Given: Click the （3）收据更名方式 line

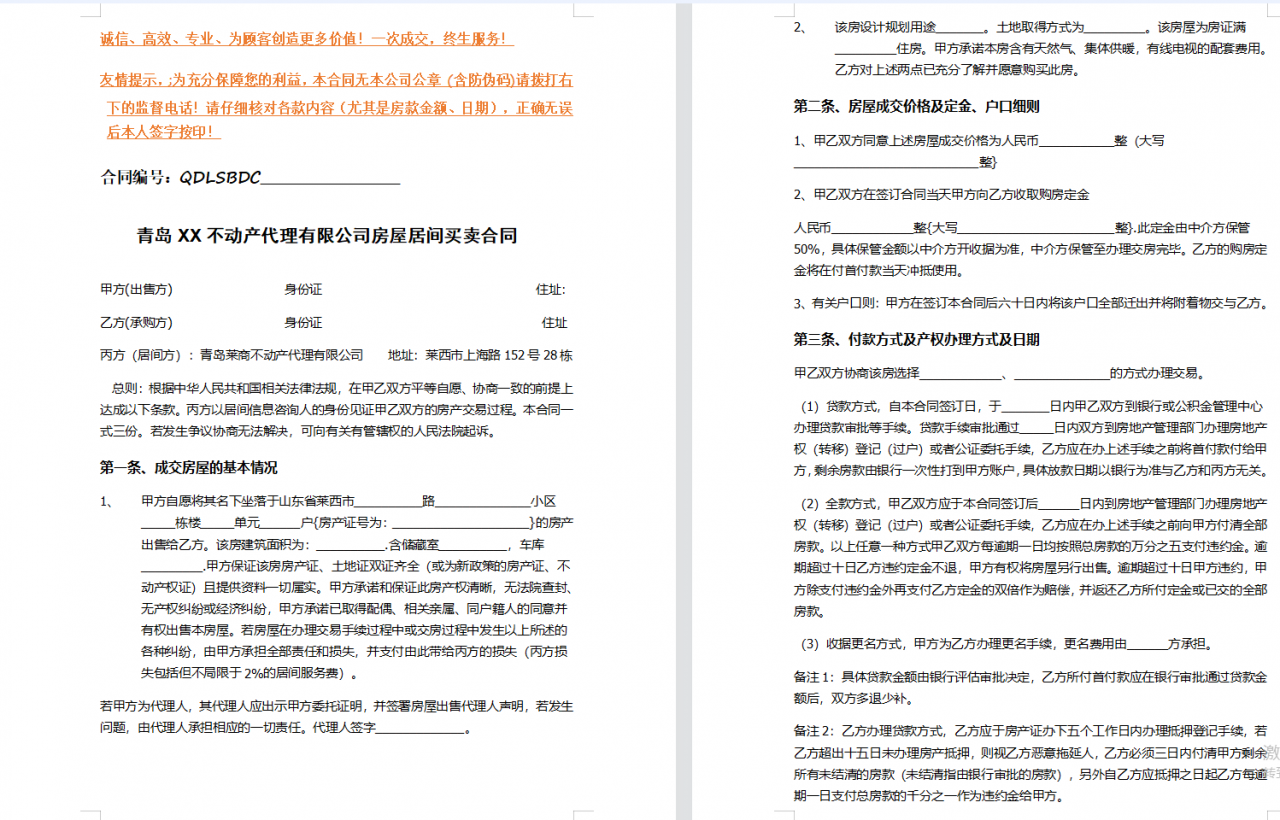Looking at the screenshot, I should pos(1003,644).
